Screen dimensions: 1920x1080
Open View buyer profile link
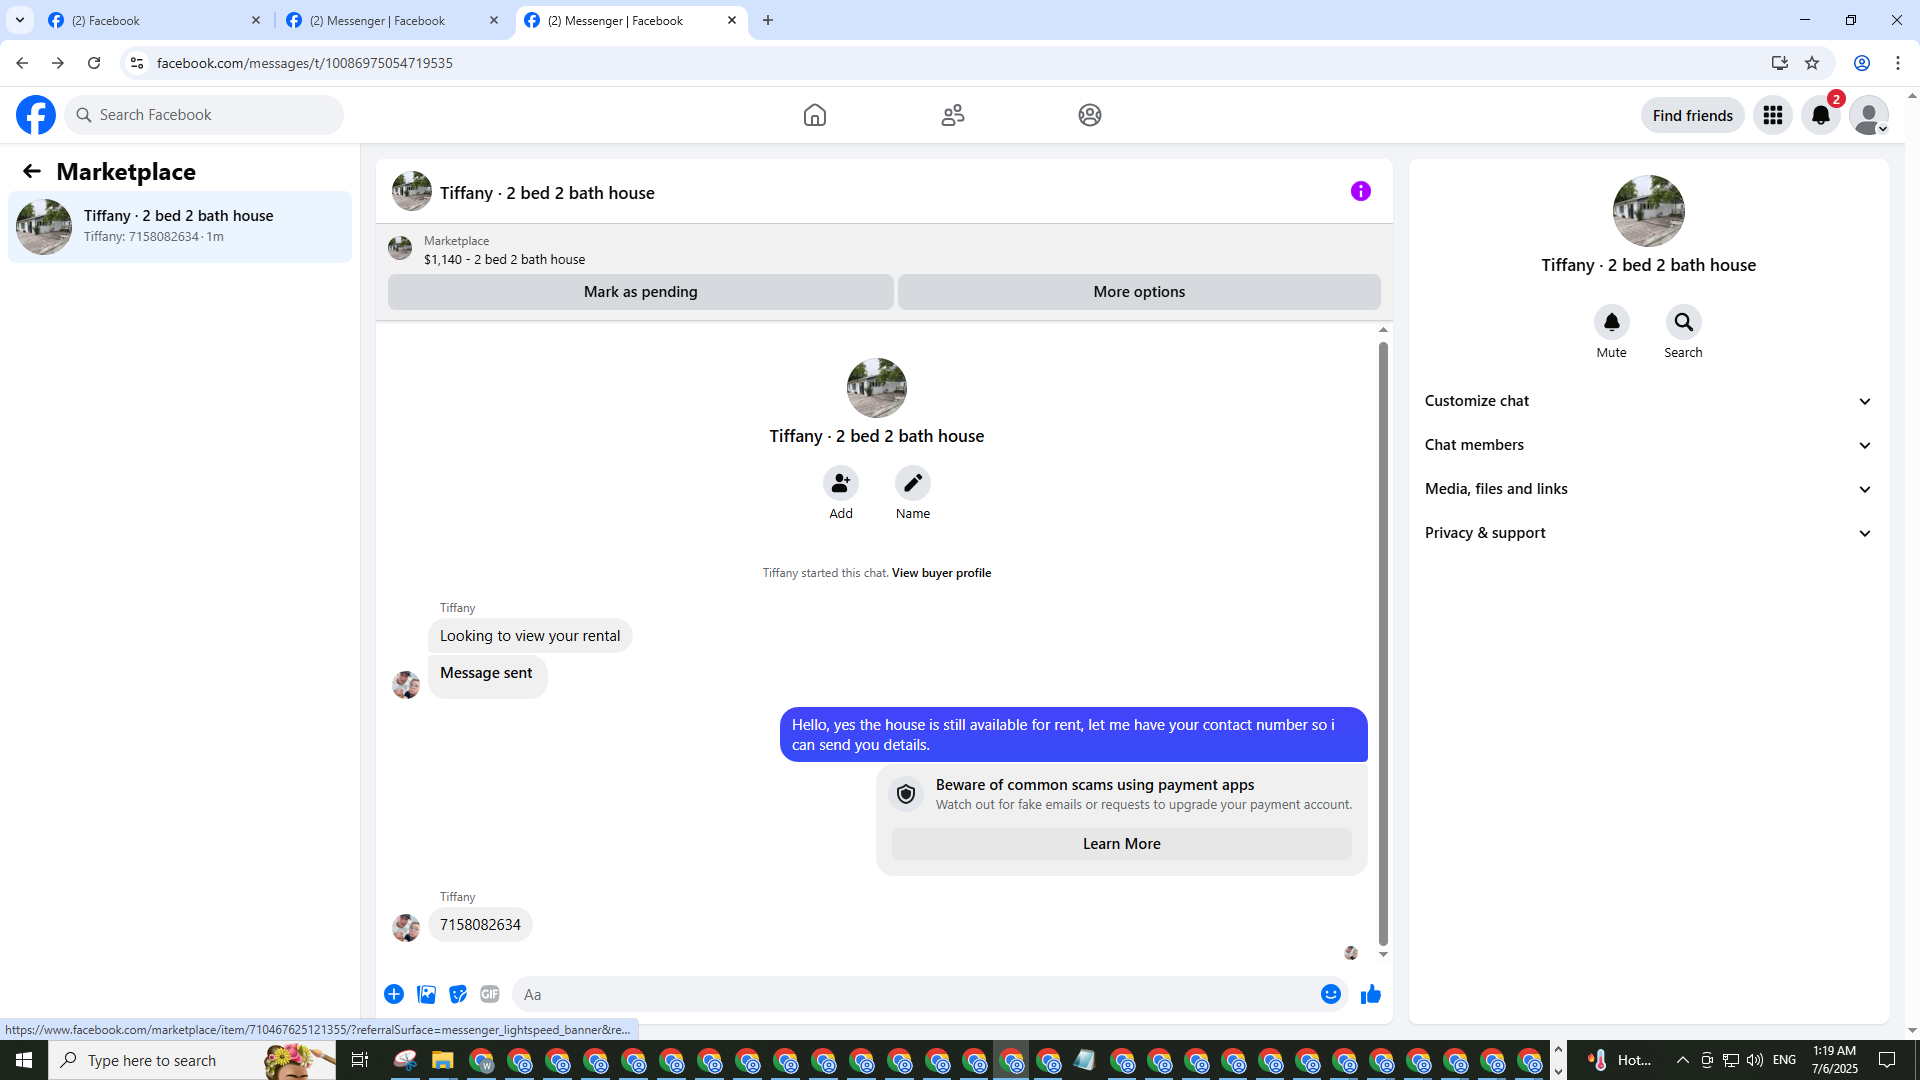coord(941,573)
